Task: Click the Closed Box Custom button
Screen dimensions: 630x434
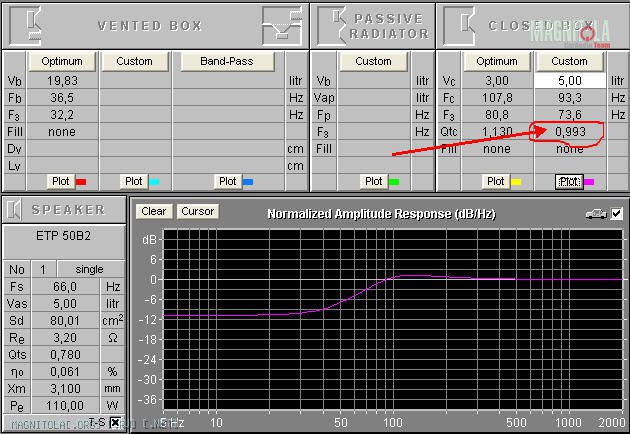Action: coord(569,61)
